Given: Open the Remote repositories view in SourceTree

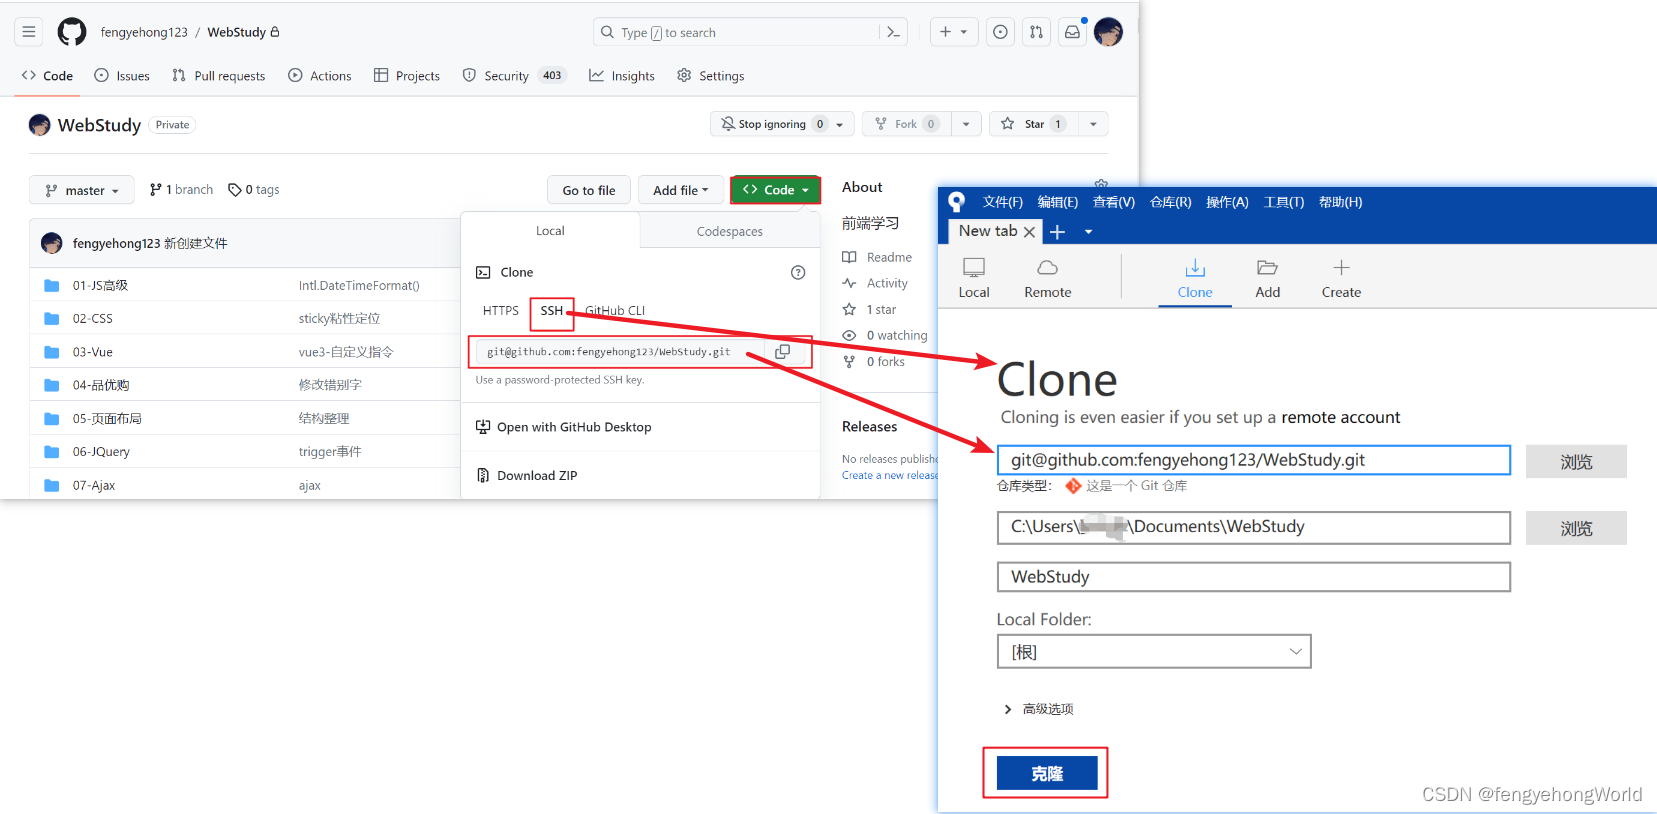Looking at the screenshot, I should (x=1047, y=278).
